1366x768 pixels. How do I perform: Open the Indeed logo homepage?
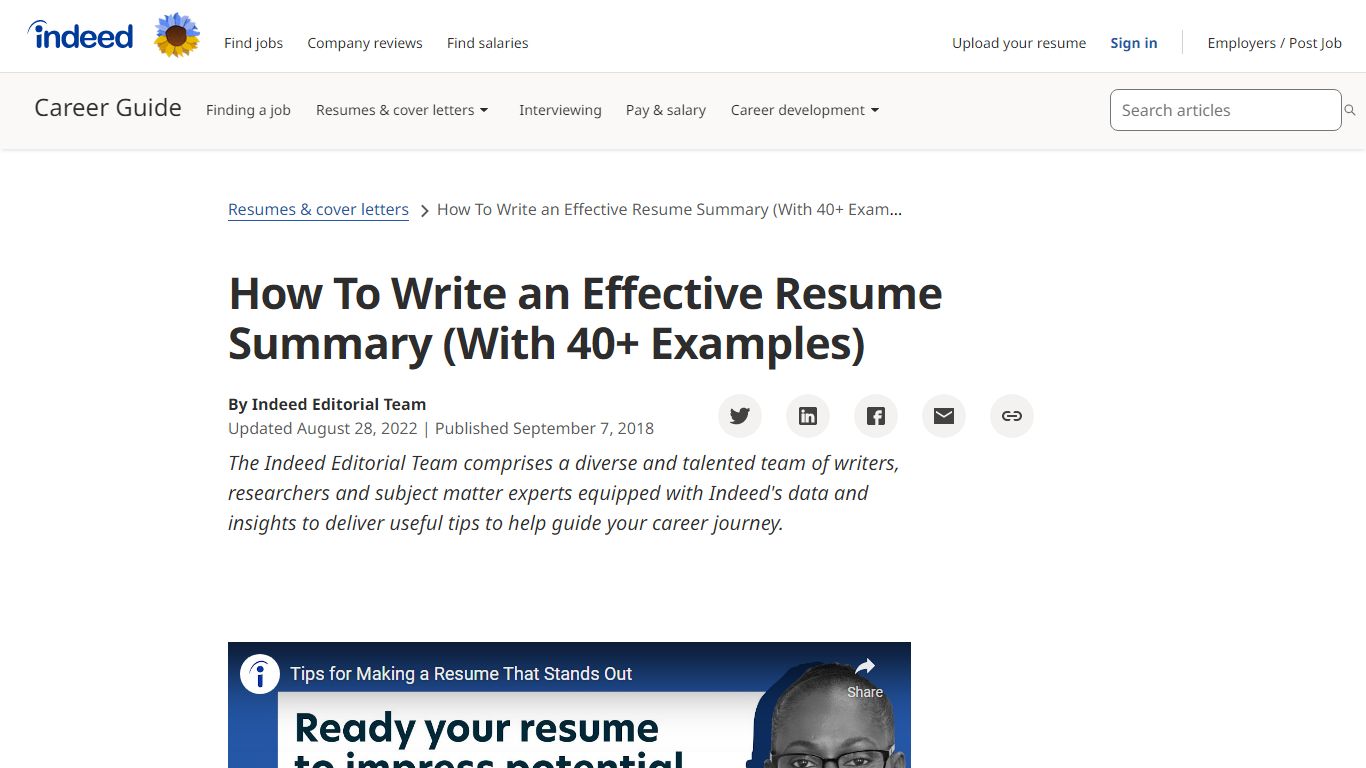(x=80, y=36)
